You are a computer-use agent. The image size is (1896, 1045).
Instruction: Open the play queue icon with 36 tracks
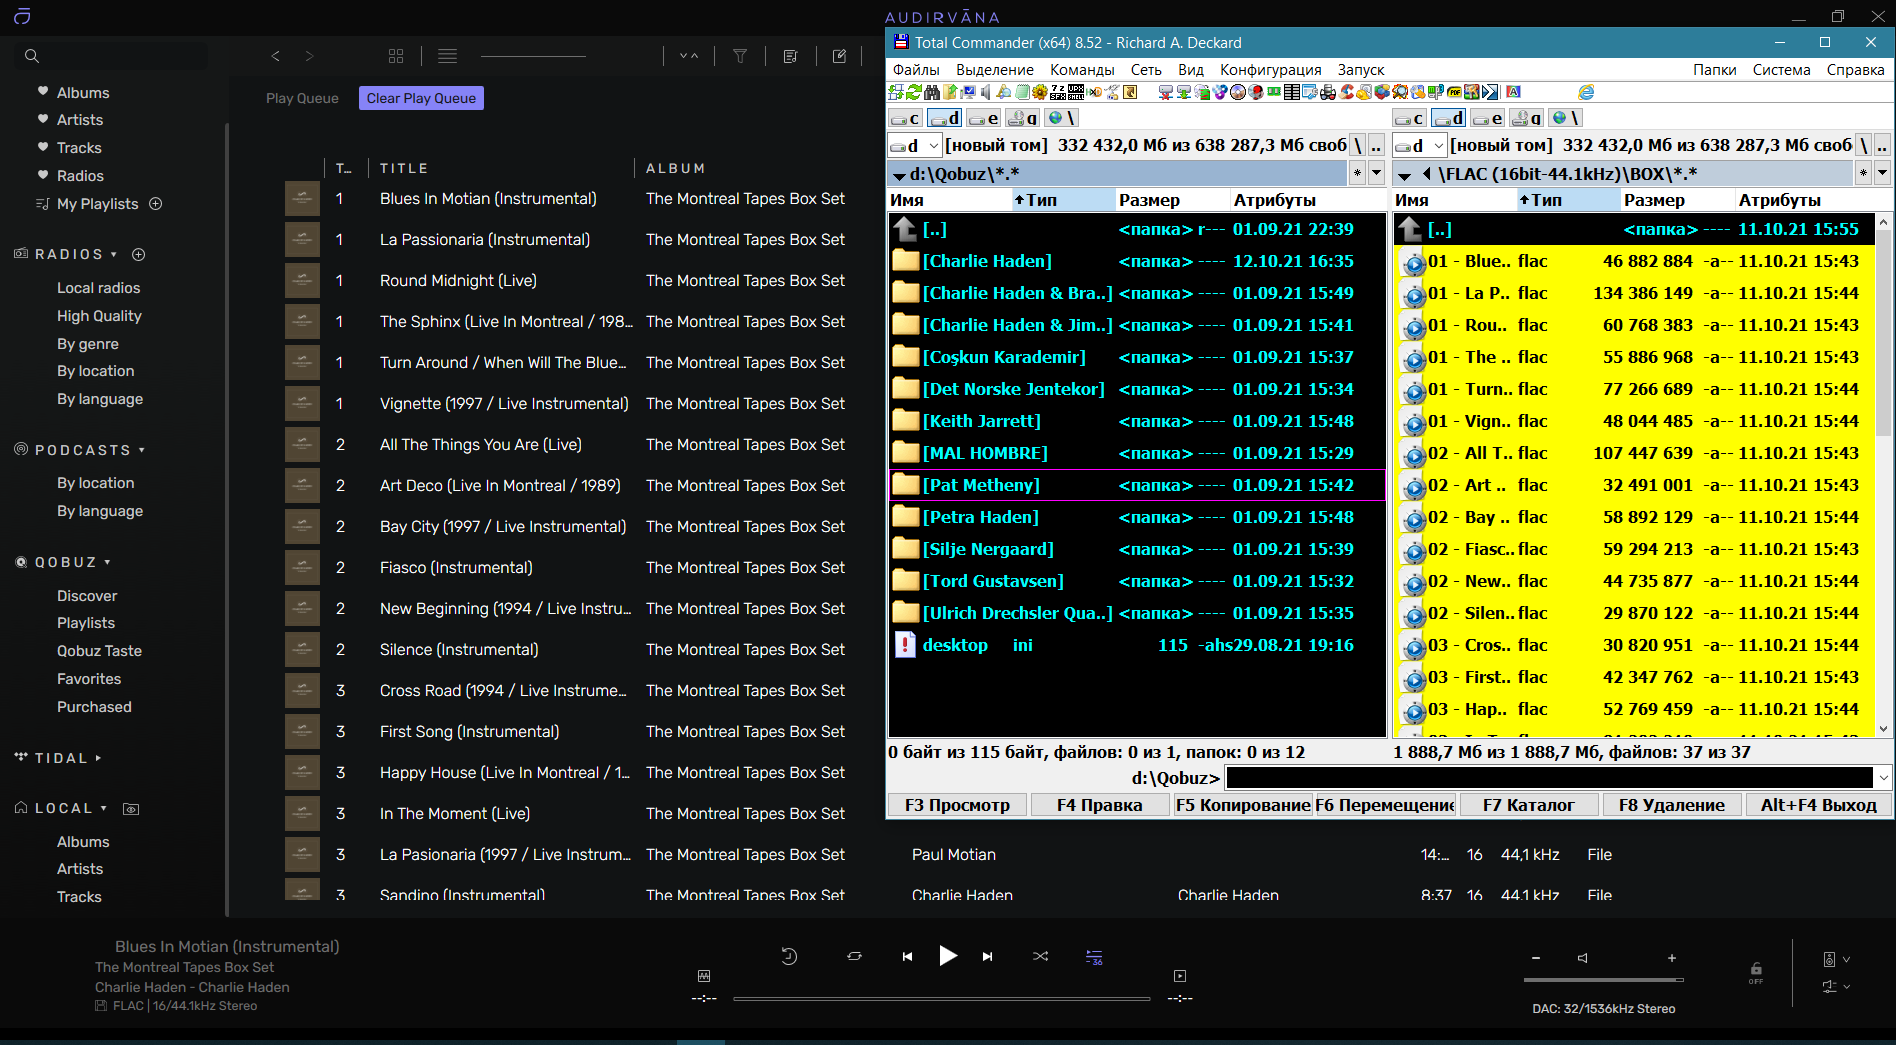(1094, 957)
